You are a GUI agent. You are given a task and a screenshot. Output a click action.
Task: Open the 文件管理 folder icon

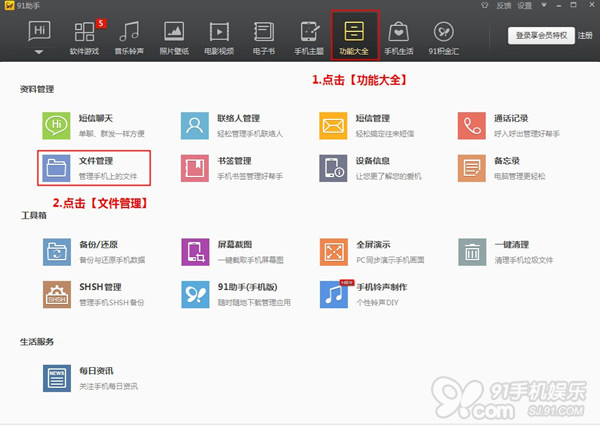57,168
